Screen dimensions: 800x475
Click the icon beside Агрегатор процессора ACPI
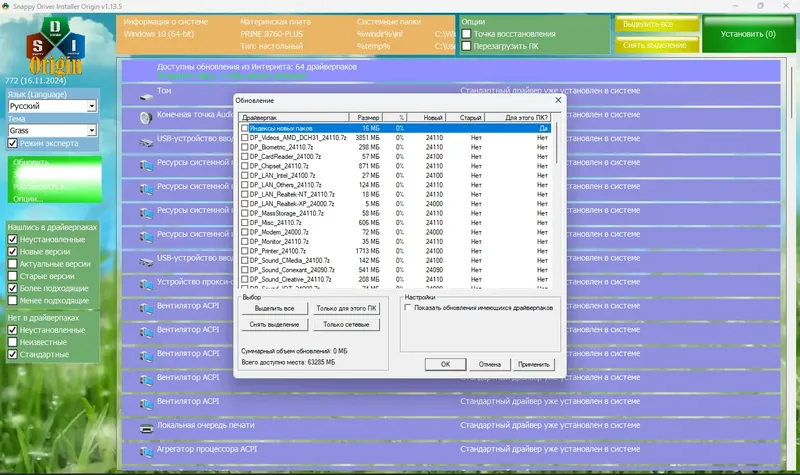(146, 452)
